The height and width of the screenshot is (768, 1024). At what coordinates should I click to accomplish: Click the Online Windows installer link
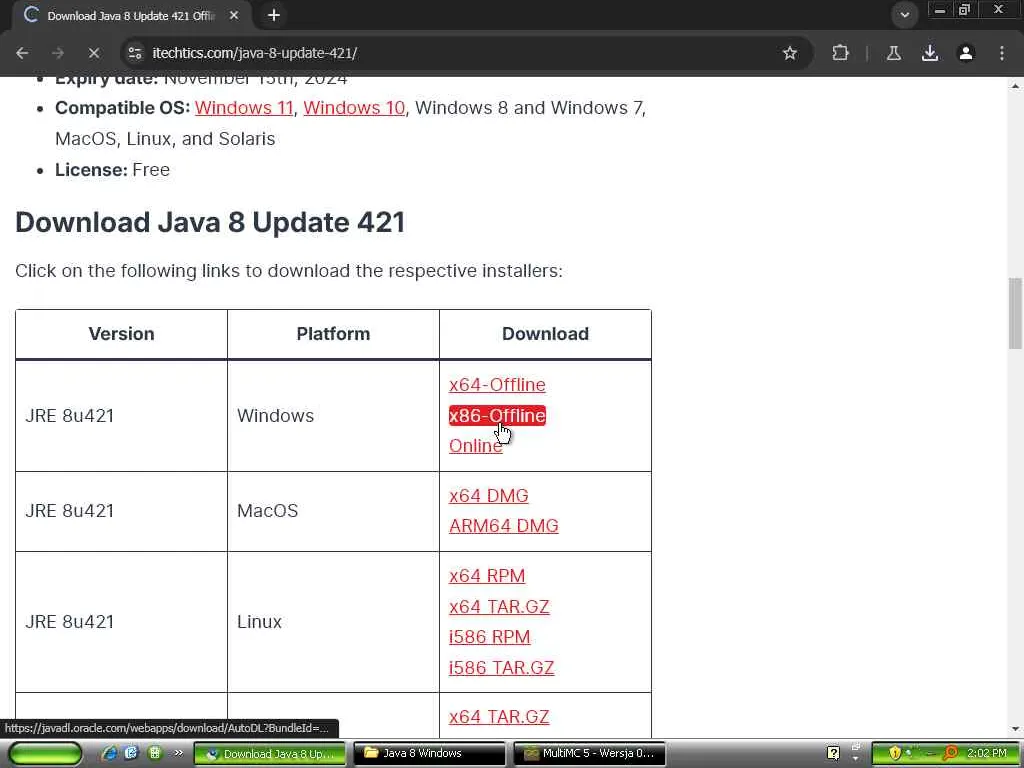click(x=475, y=446)
